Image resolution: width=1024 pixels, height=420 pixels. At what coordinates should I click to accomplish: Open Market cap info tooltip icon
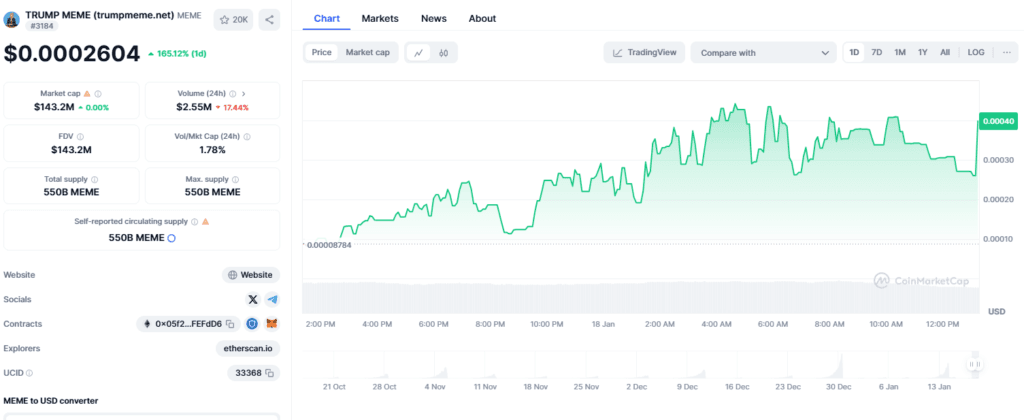(98, 94)
